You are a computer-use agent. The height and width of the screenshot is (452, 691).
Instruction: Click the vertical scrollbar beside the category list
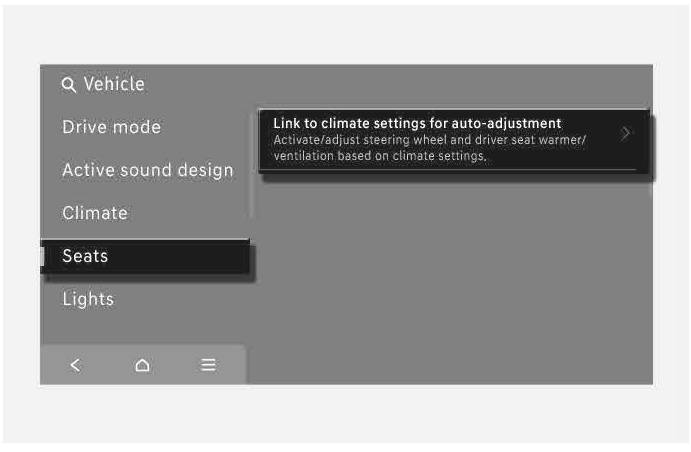pos(251,165)
